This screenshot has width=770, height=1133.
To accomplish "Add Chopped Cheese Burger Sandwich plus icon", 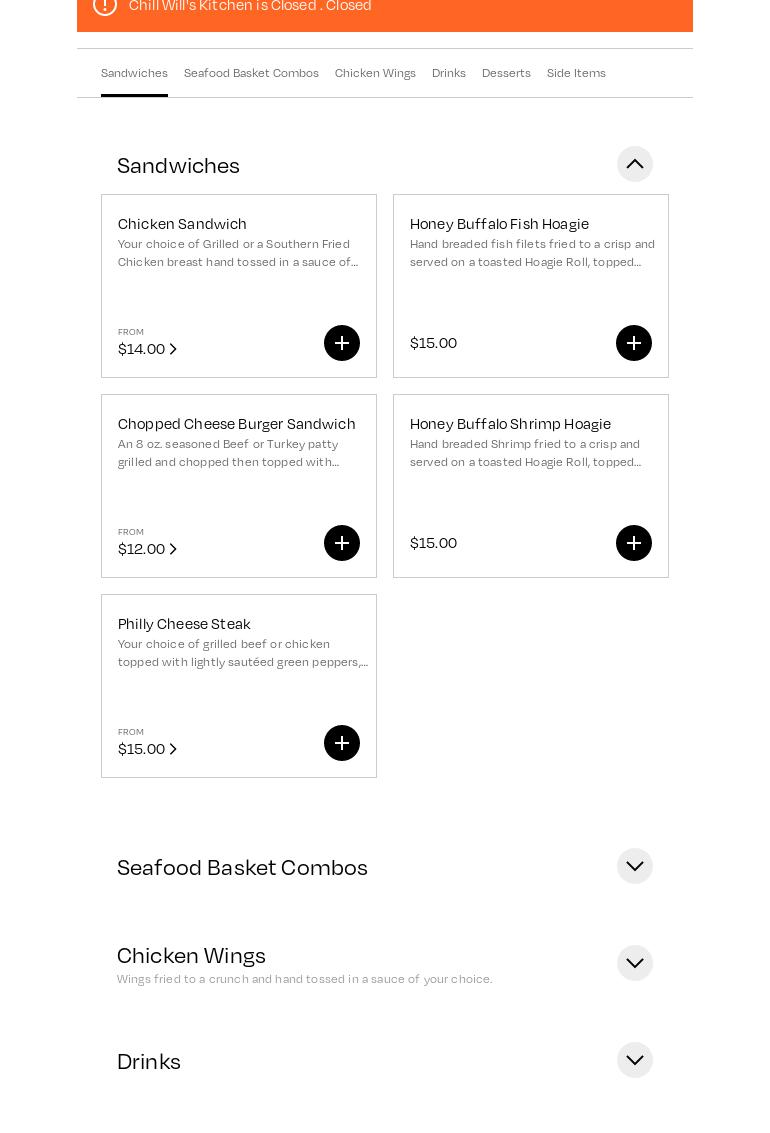I will [342, 543].
